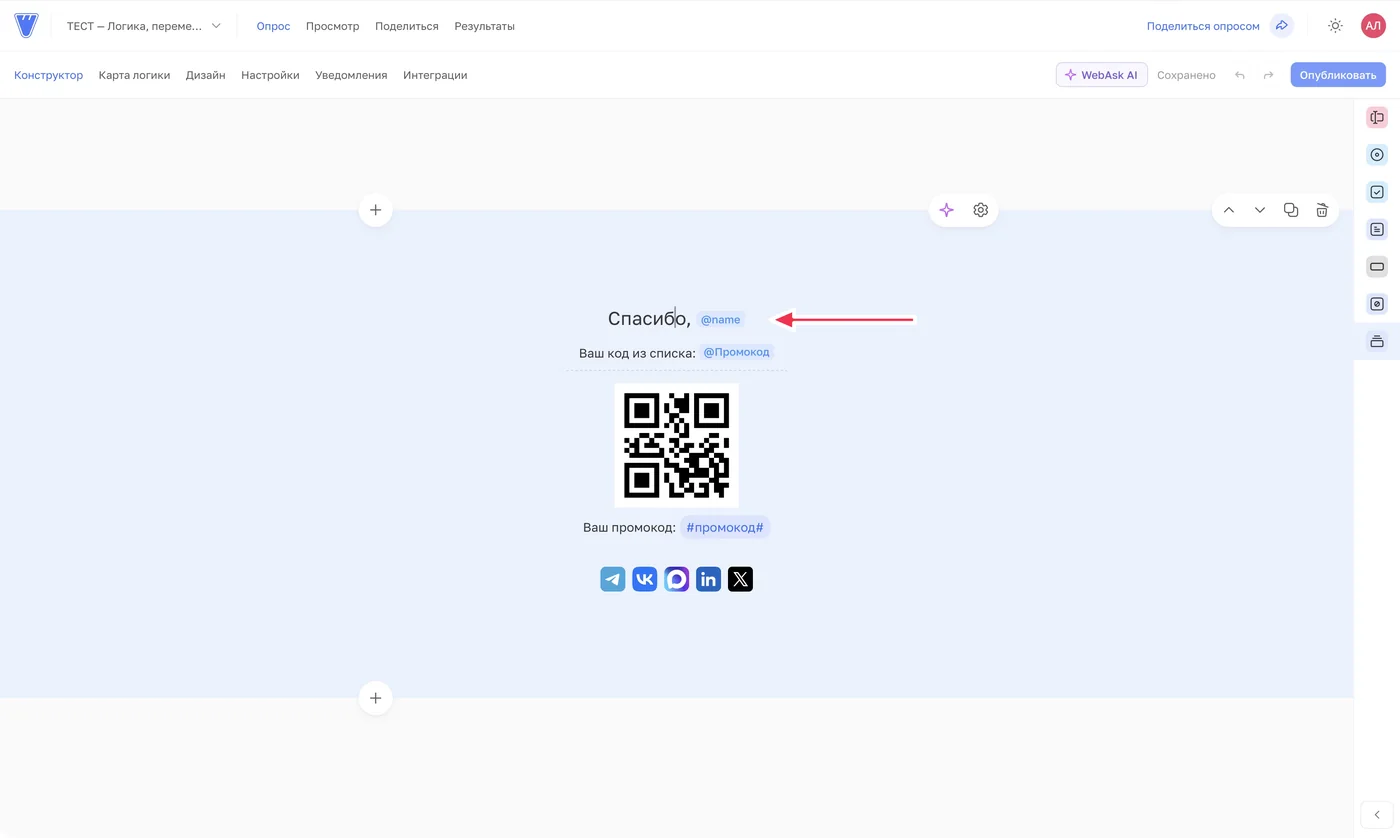Select the text document element in the sidebar
Viewport: 1400px width, 838px height.
tap(1377, 229)
